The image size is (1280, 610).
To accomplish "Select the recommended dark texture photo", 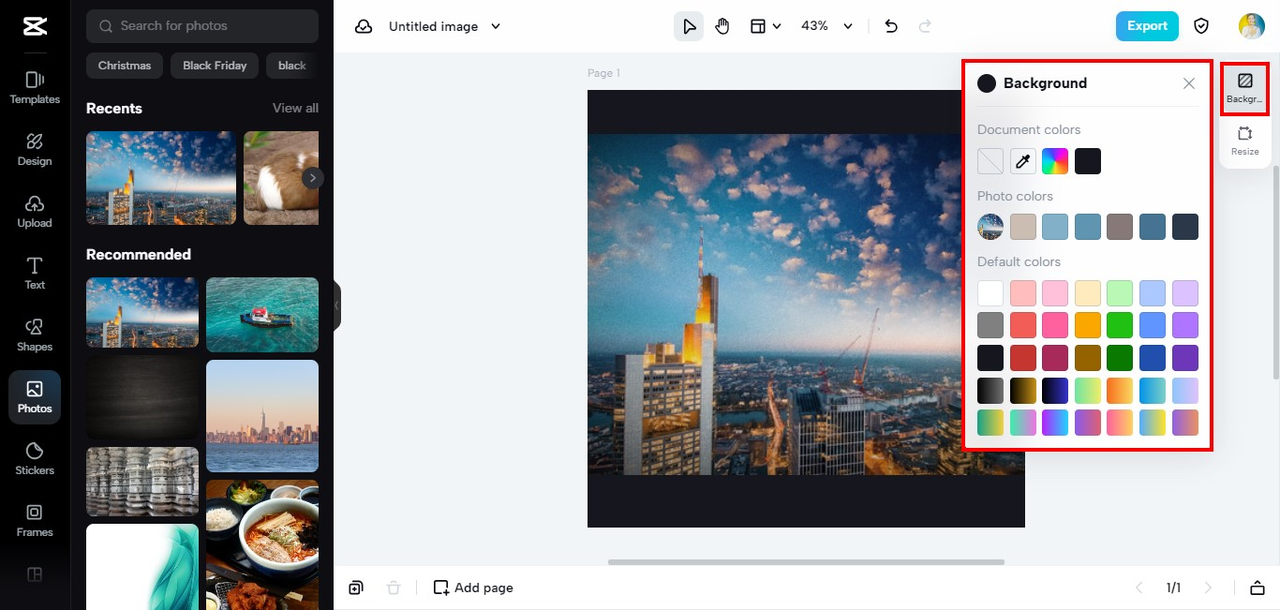I will (x=142, y=398).
